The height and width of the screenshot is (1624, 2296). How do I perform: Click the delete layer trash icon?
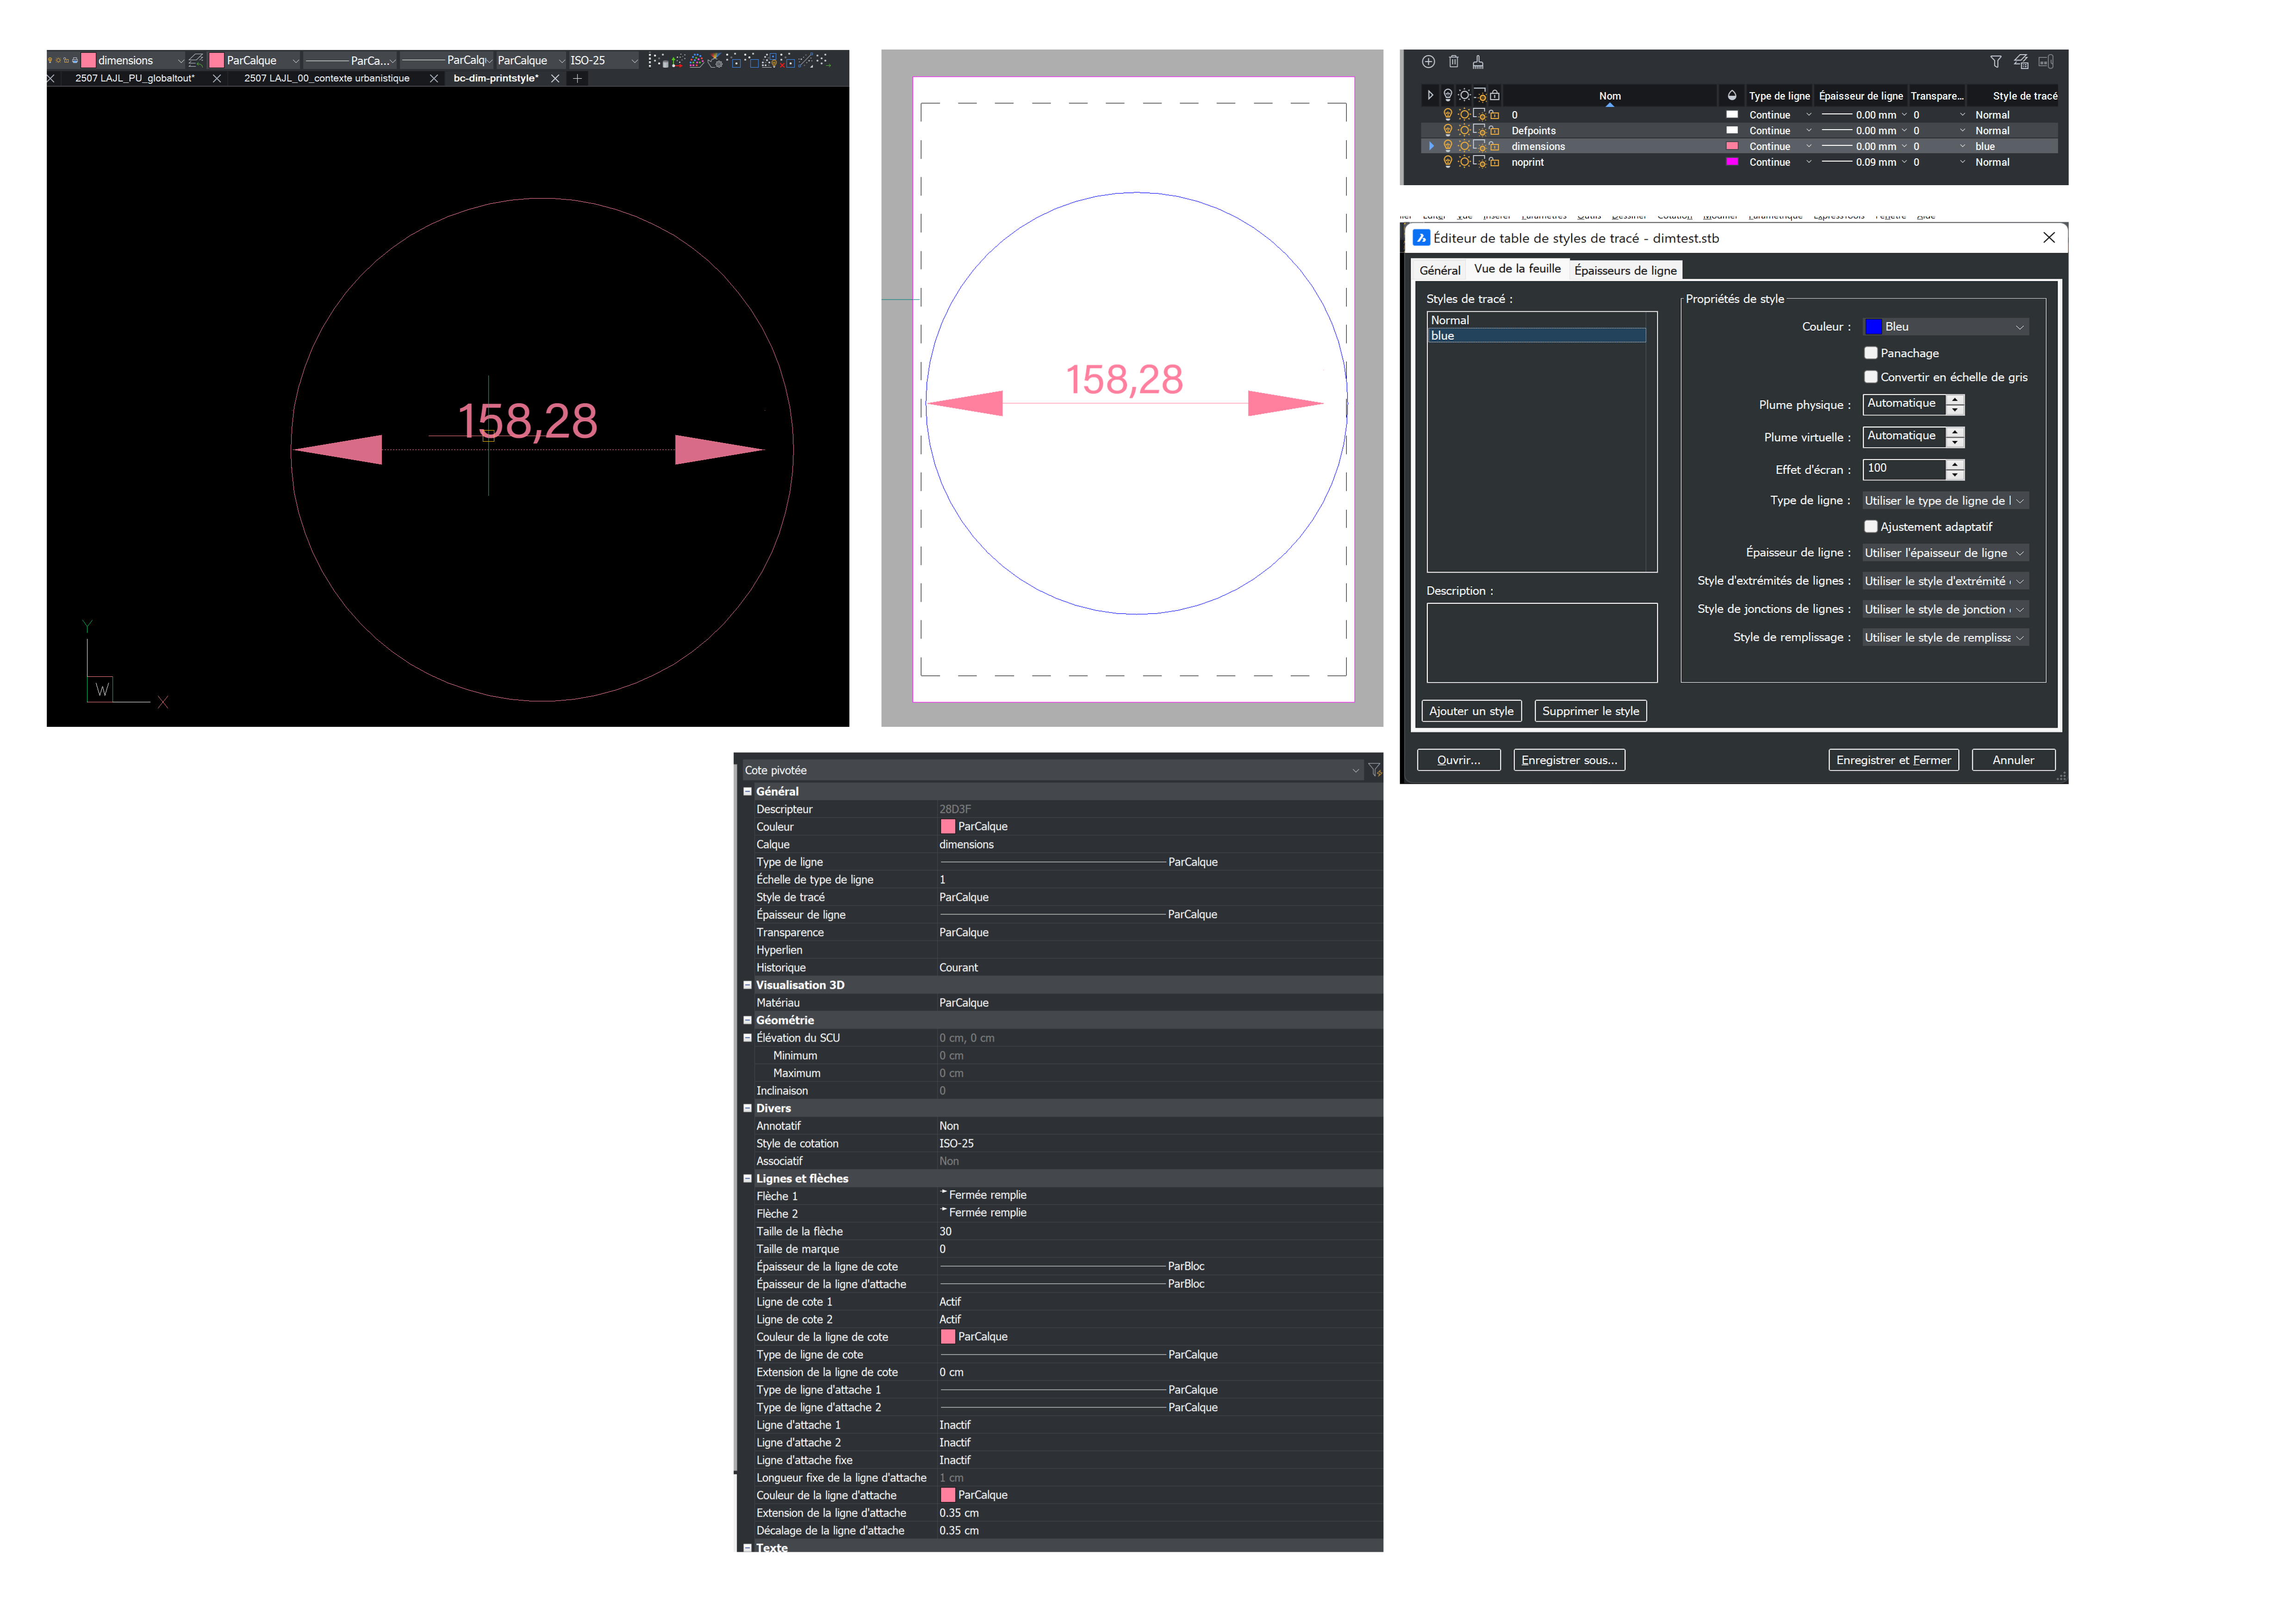click(1453, 62)
